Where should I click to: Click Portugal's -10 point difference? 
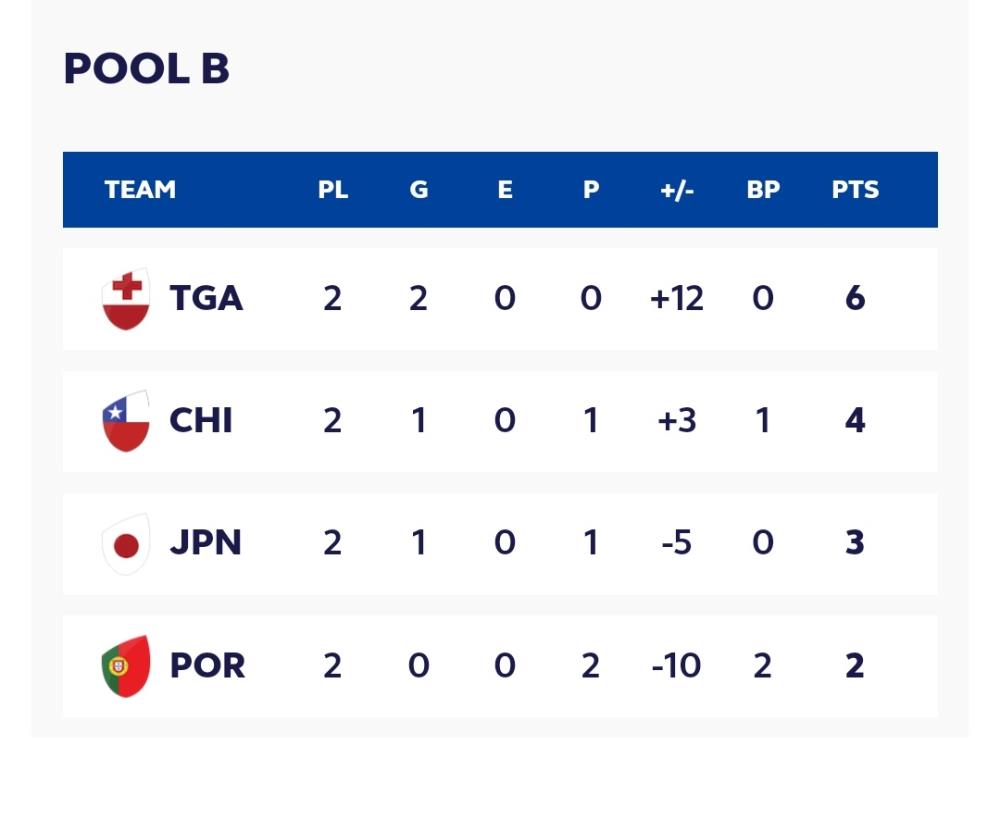(x=677, y=666)
